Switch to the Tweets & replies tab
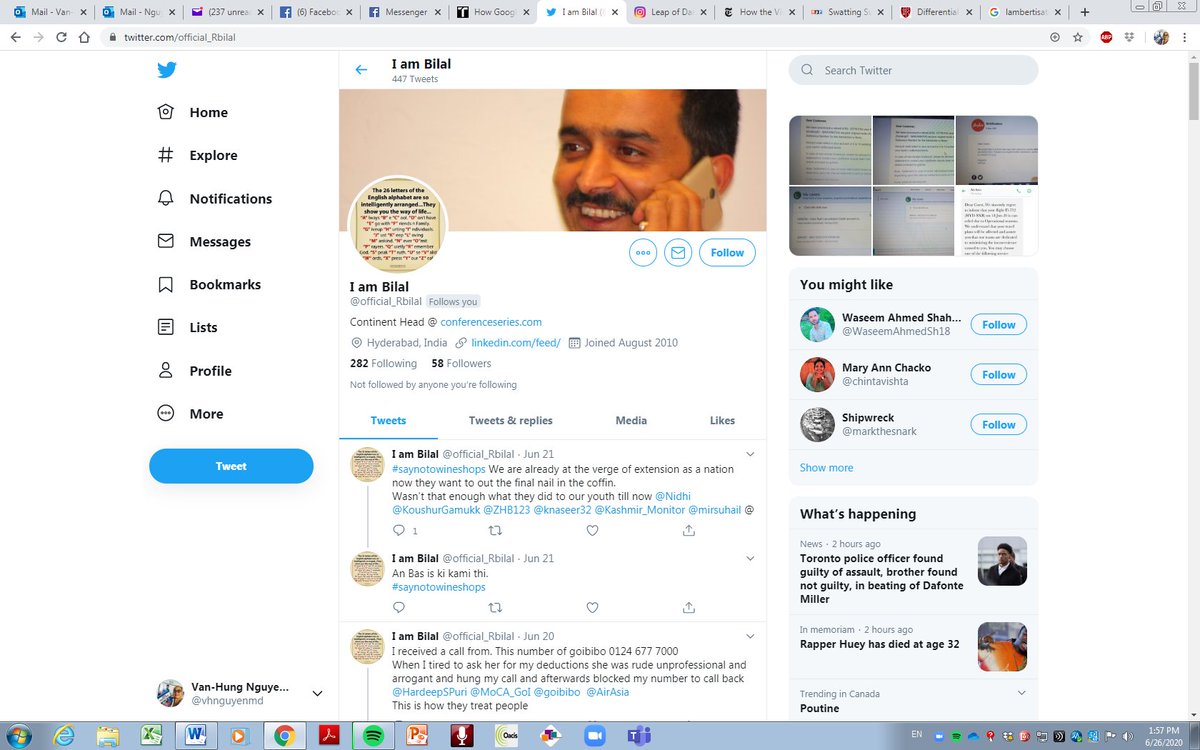This screenshot has width=1200, height=750. click(x=510, y=420)
